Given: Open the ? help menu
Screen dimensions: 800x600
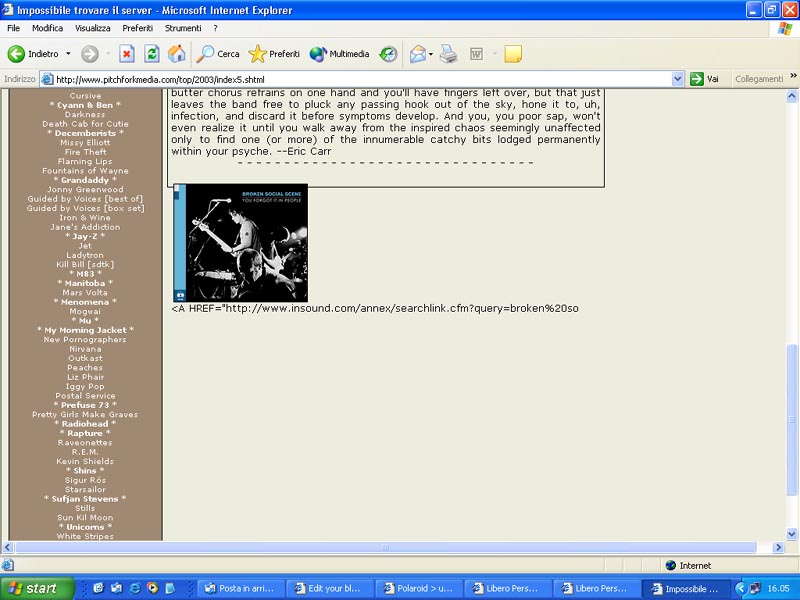Looking at the screenshot, I should (215, 28).
